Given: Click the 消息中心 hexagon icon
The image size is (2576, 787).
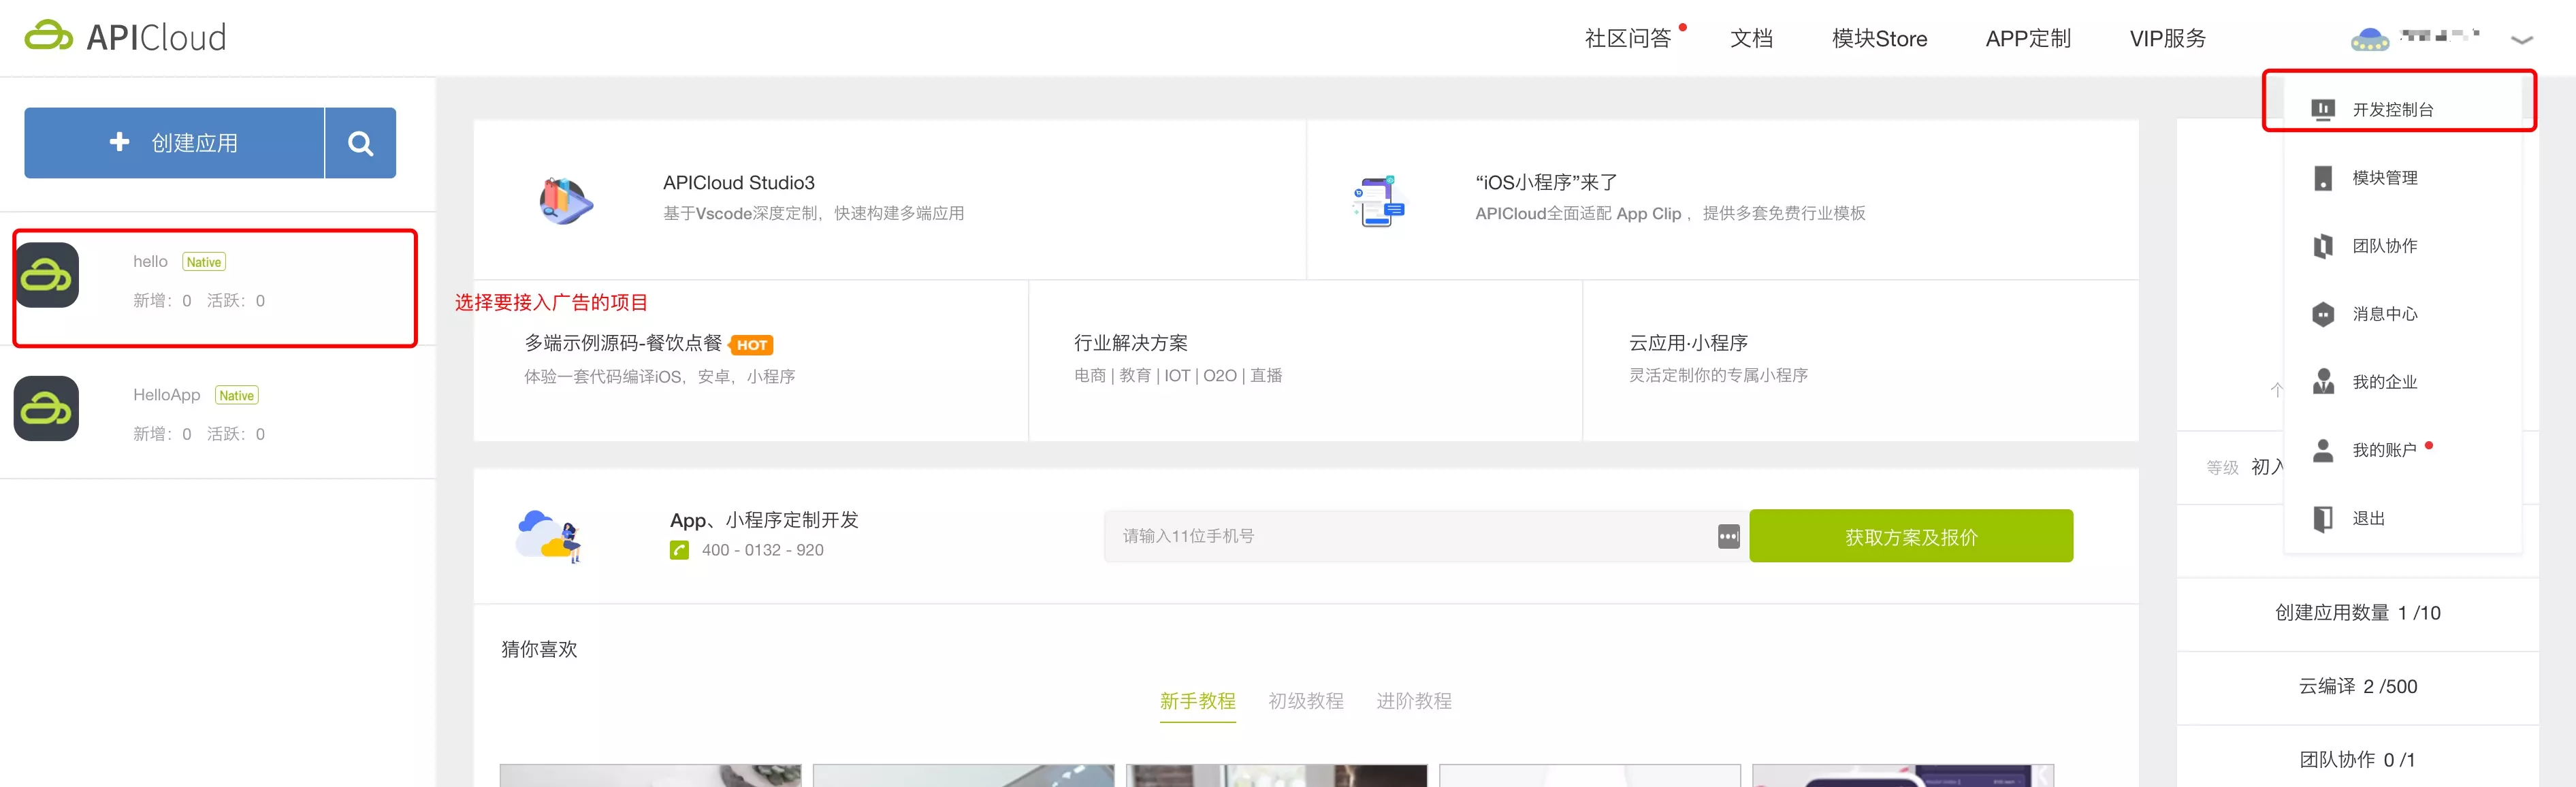Looking at the screenshot, I should (2323, 314).
